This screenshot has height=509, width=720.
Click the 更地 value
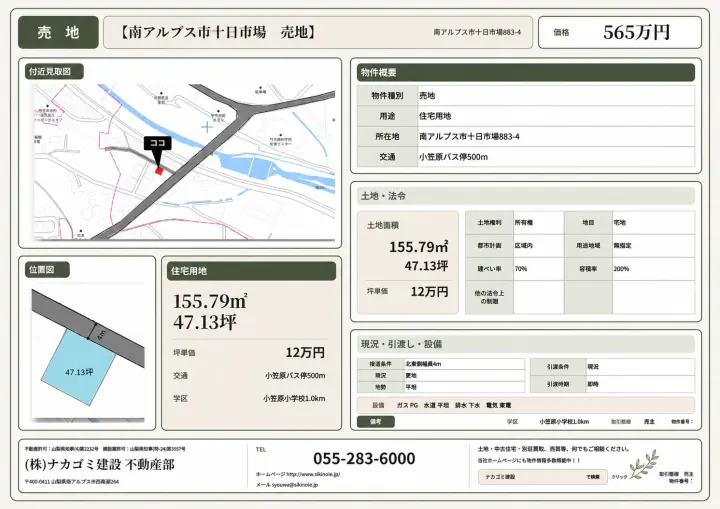tap(411, 375)
